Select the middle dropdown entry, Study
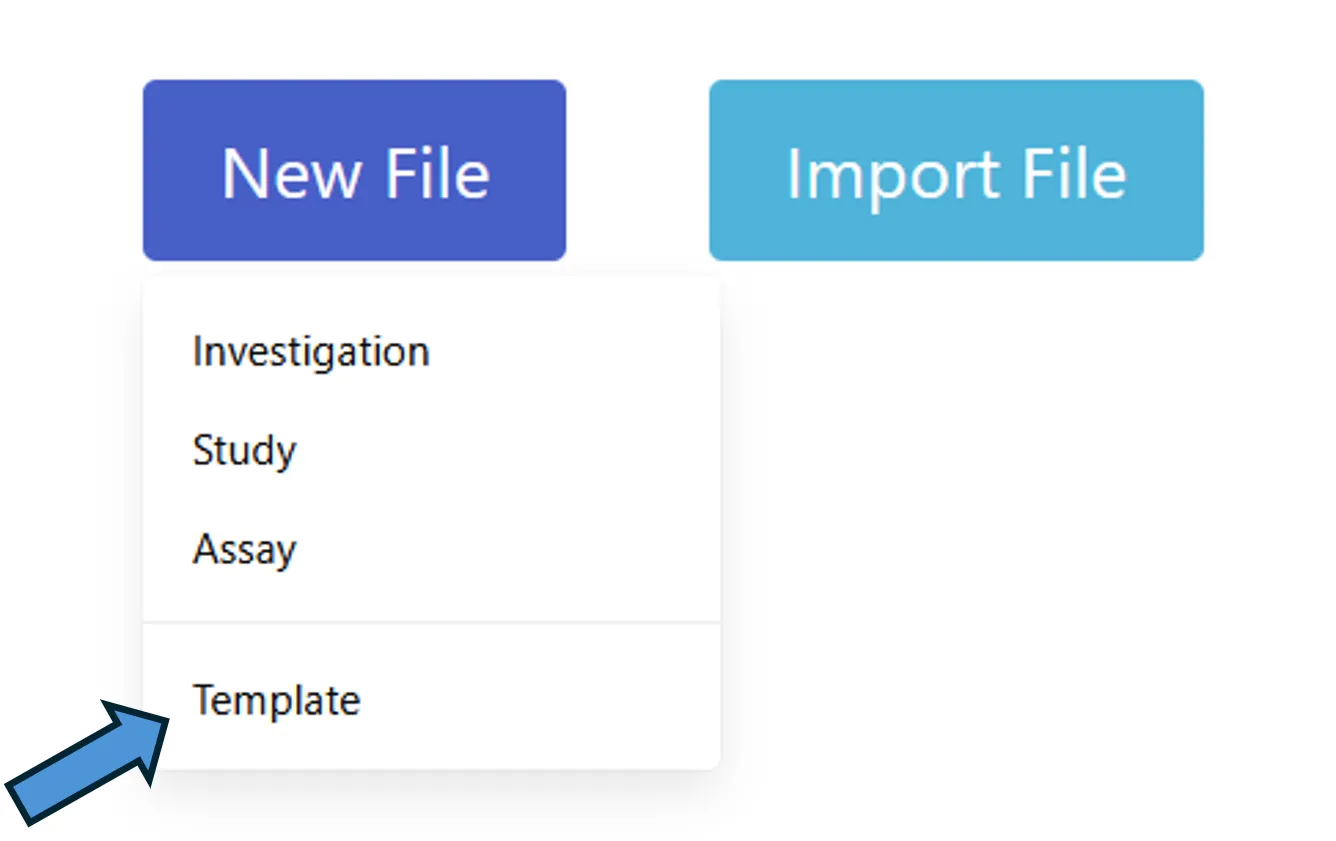Viewport: 1336px width, 841px height. click(x=431, y=450)
